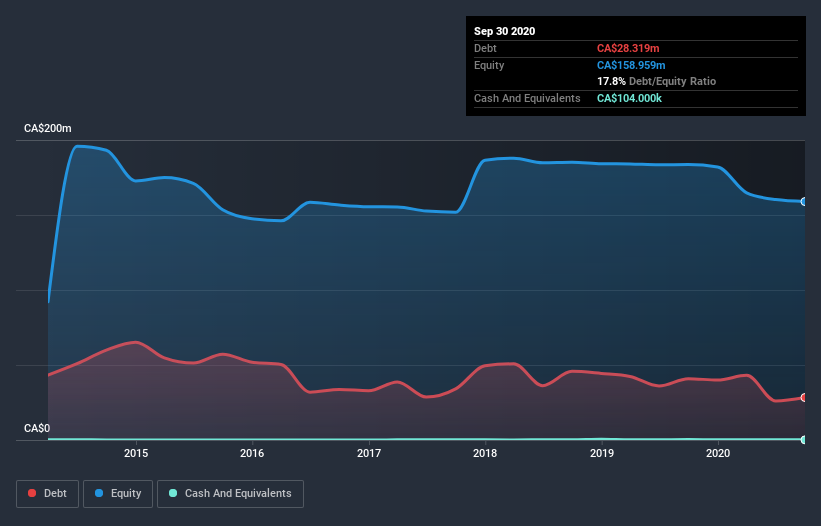Screen dimensions: 821x526
Task: Toggle Cash And Equivalents legend button
Action: (x=230, y=494)
